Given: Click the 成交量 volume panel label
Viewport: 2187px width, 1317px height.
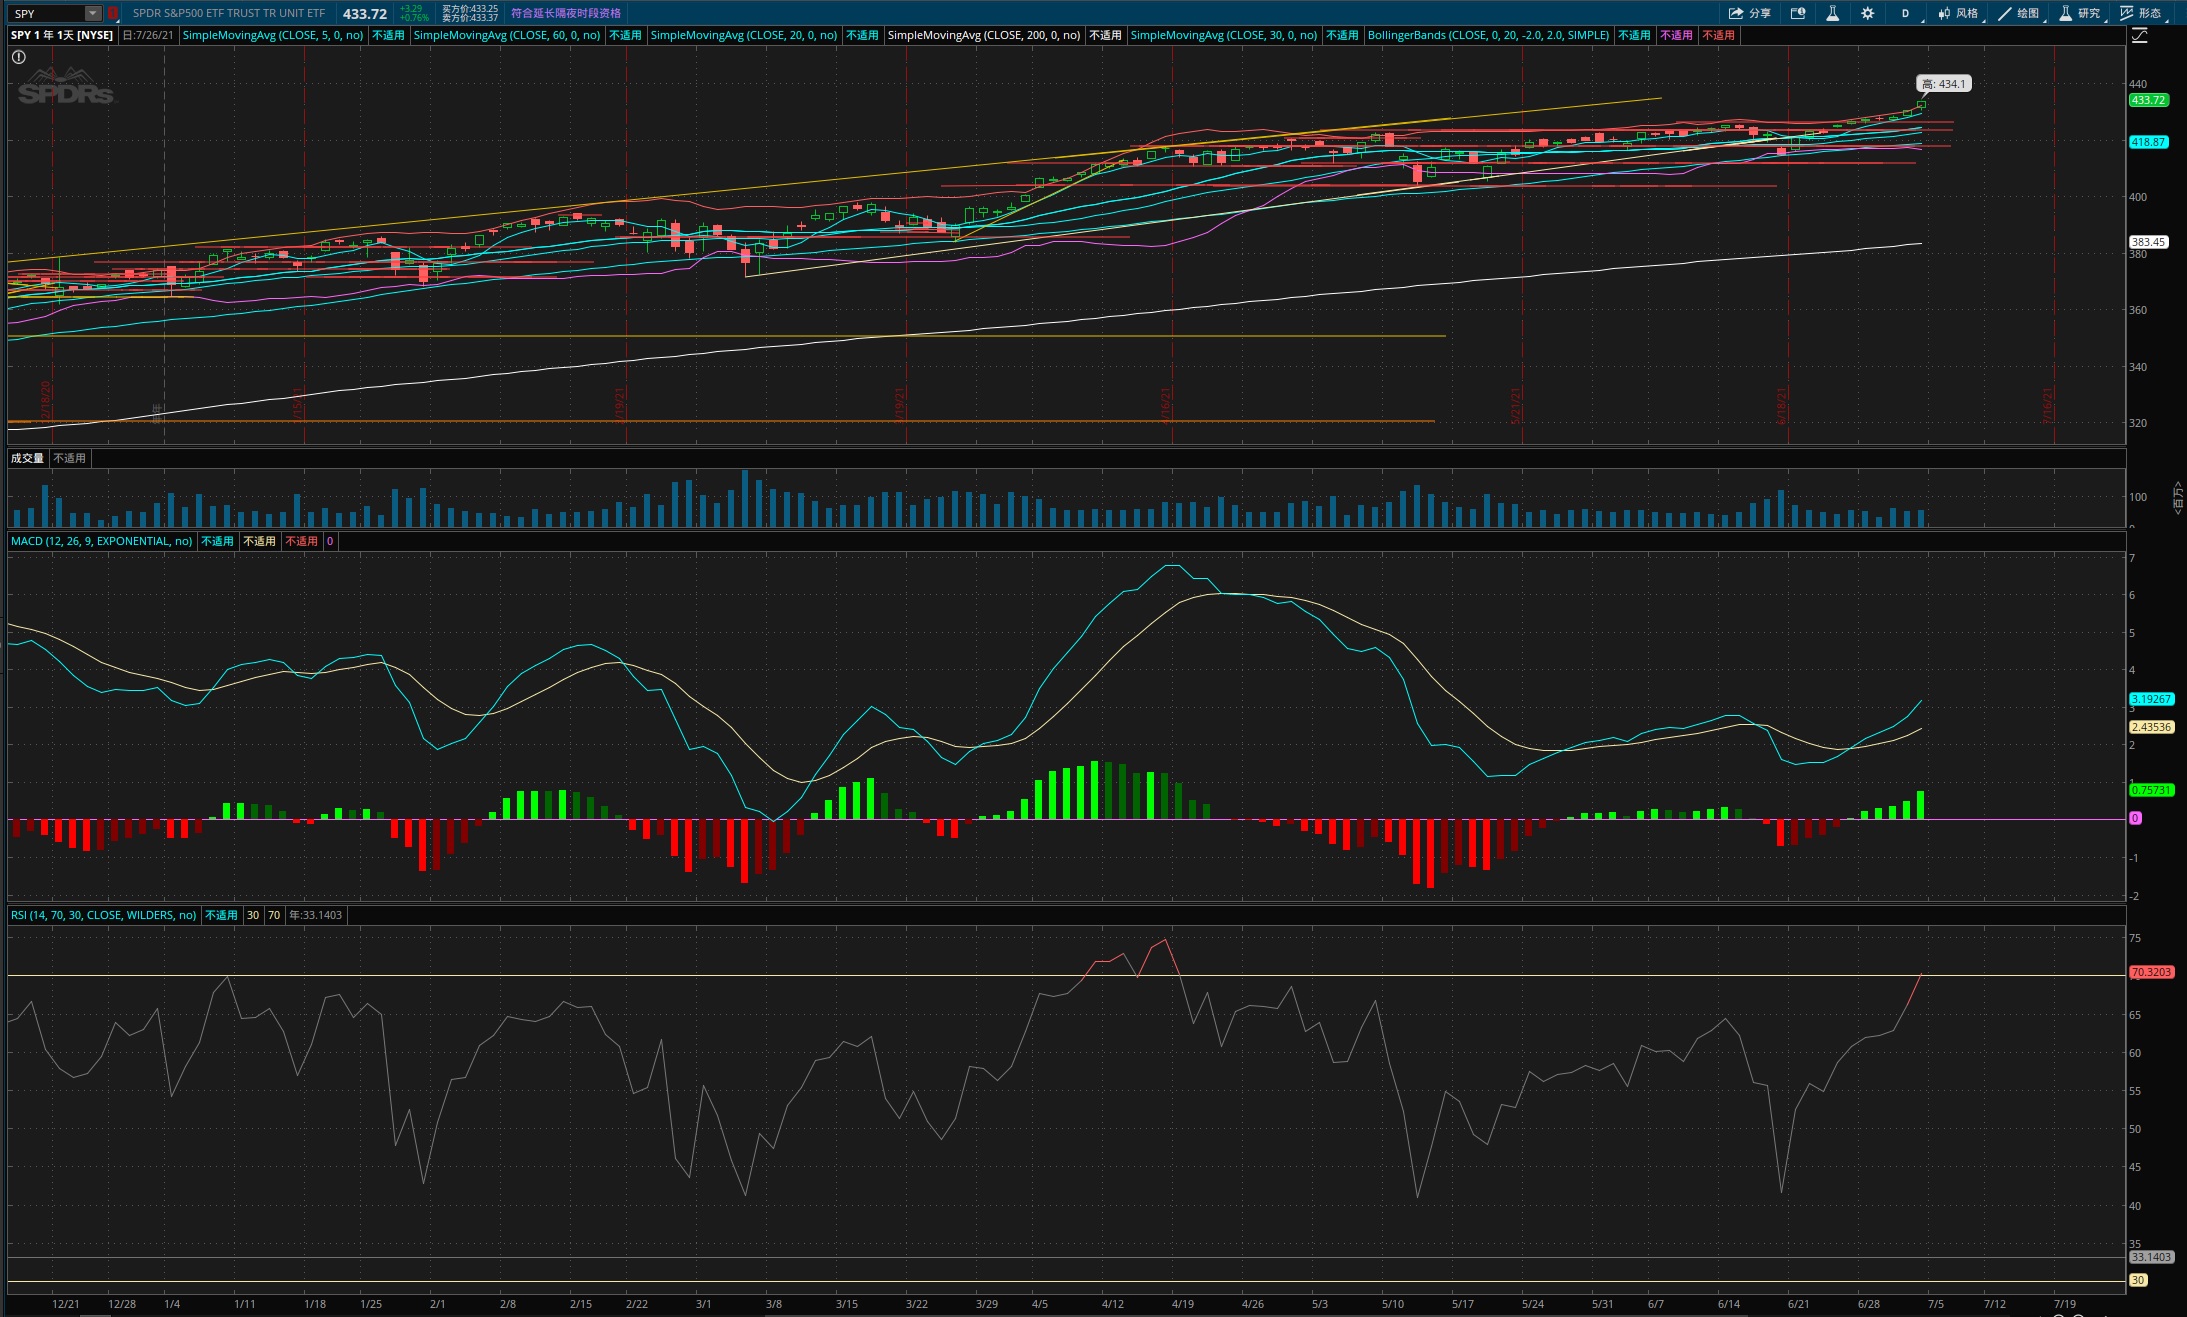Looking at the screenshot, I should 27,458.
